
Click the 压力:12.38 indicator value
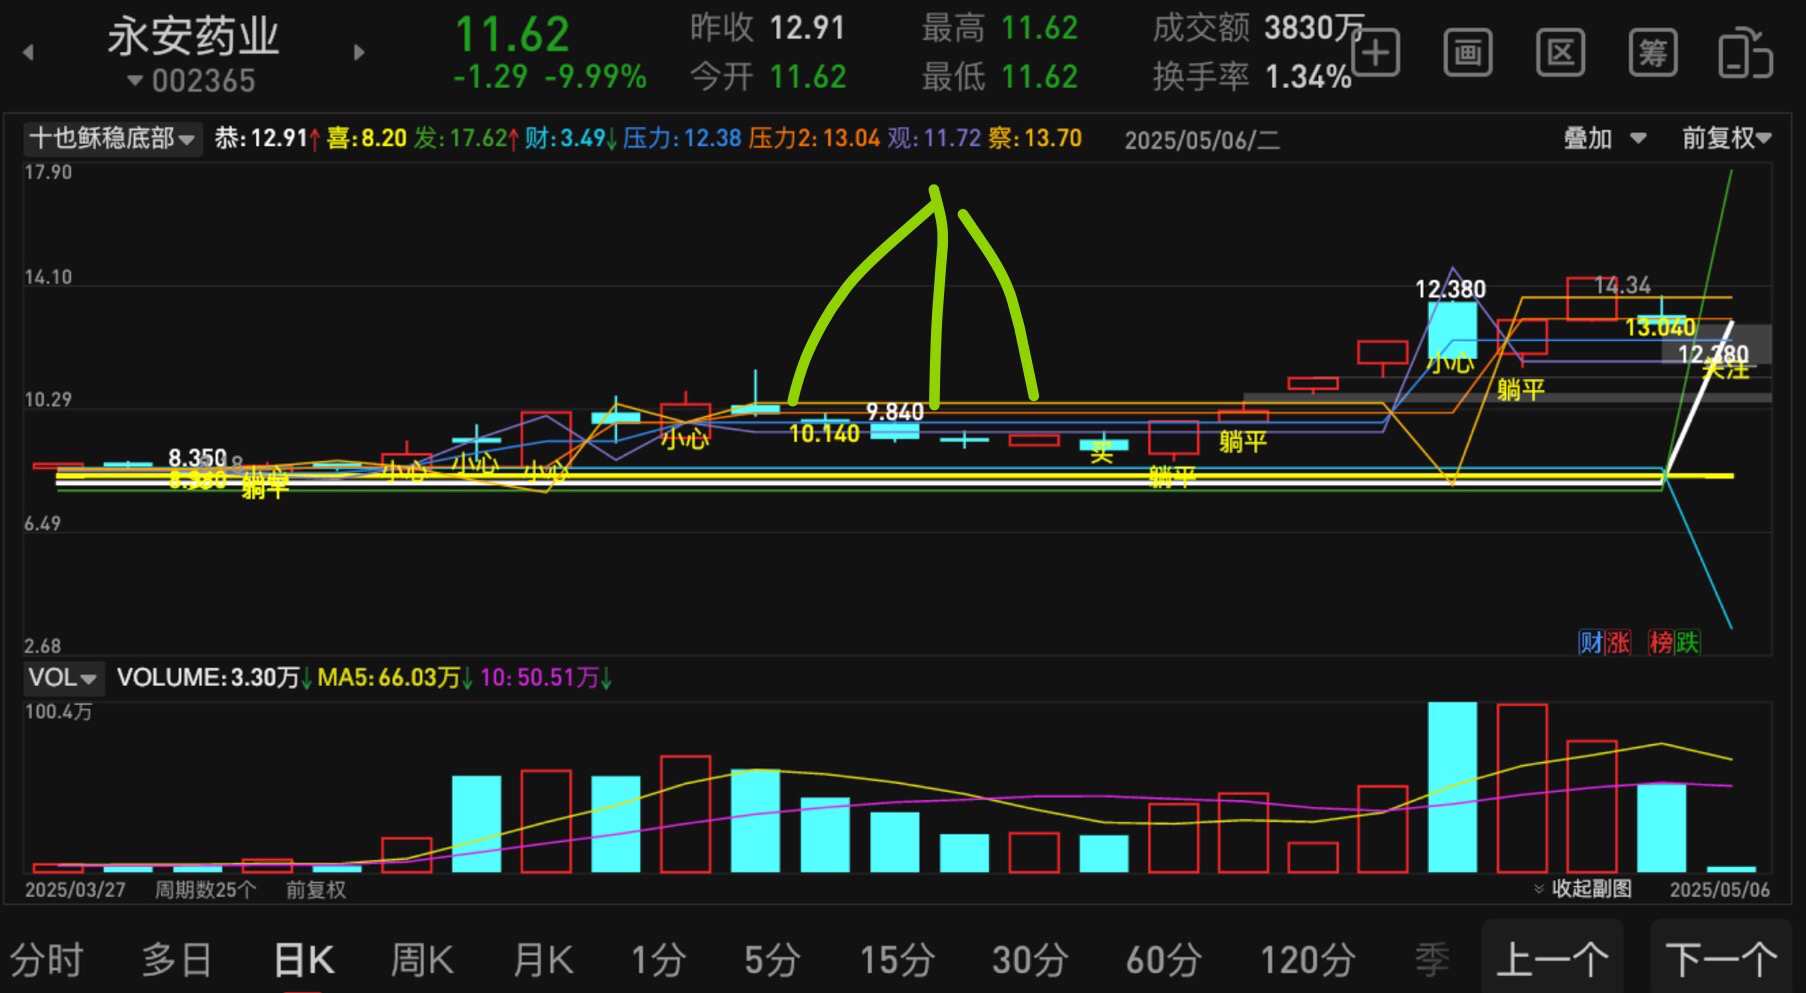click(x=682, y=138)
